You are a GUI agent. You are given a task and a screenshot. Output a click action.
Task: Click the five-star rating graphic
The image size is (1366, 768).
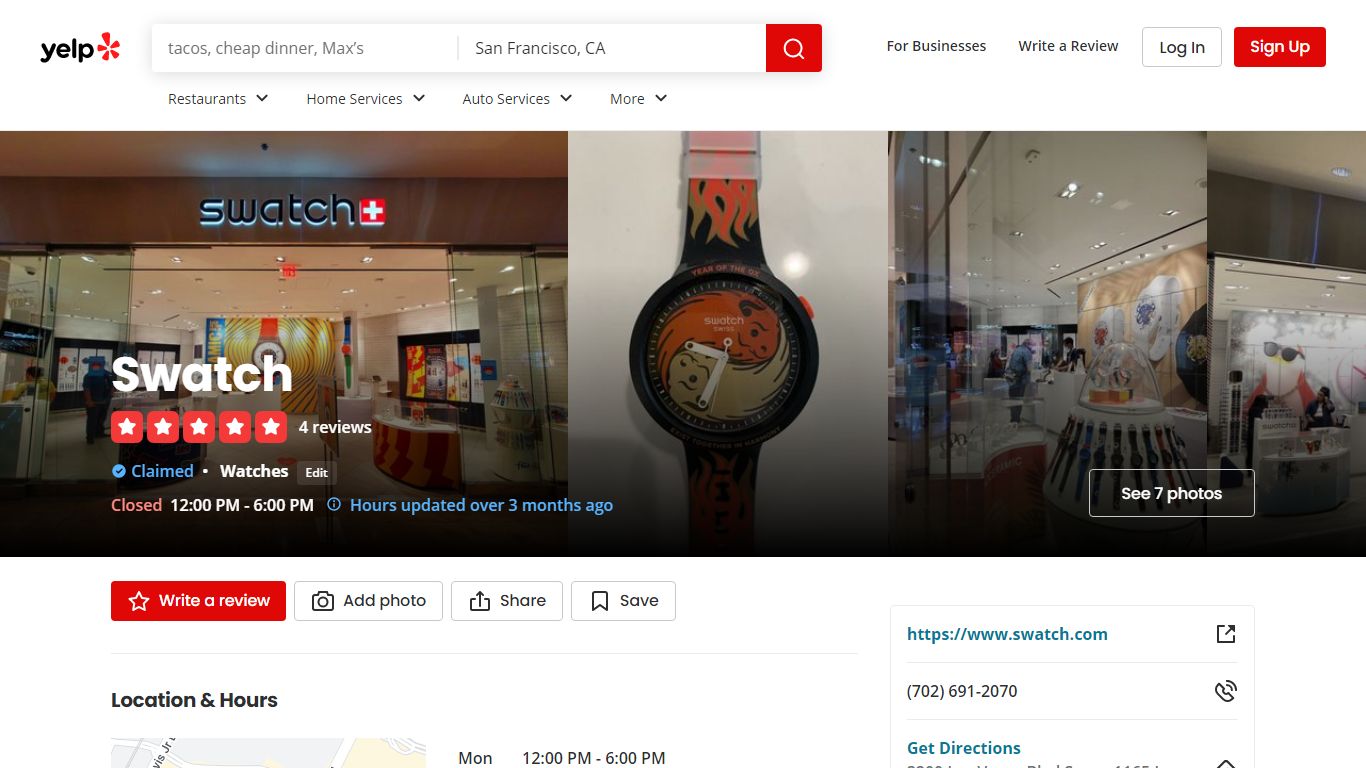[x=199, y=427]
